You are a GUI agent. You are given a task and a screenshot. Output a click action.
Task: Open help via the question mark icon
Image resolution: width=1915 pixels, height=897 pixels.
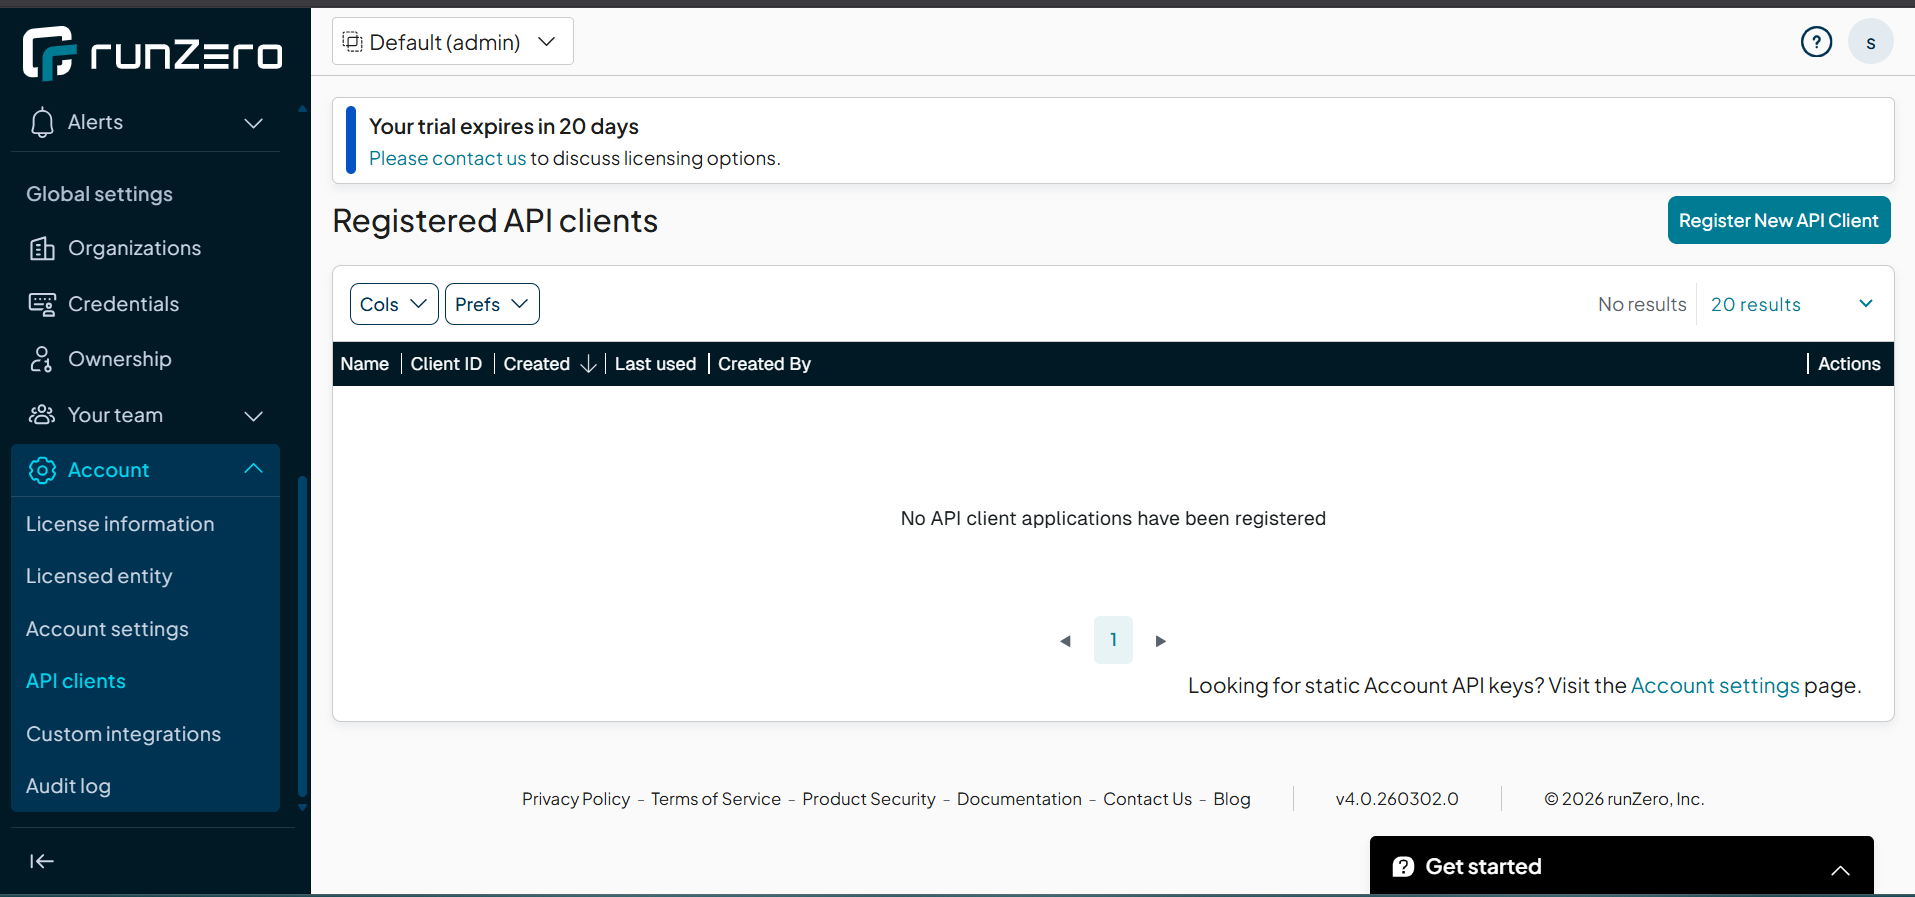tap(1816, 42)
